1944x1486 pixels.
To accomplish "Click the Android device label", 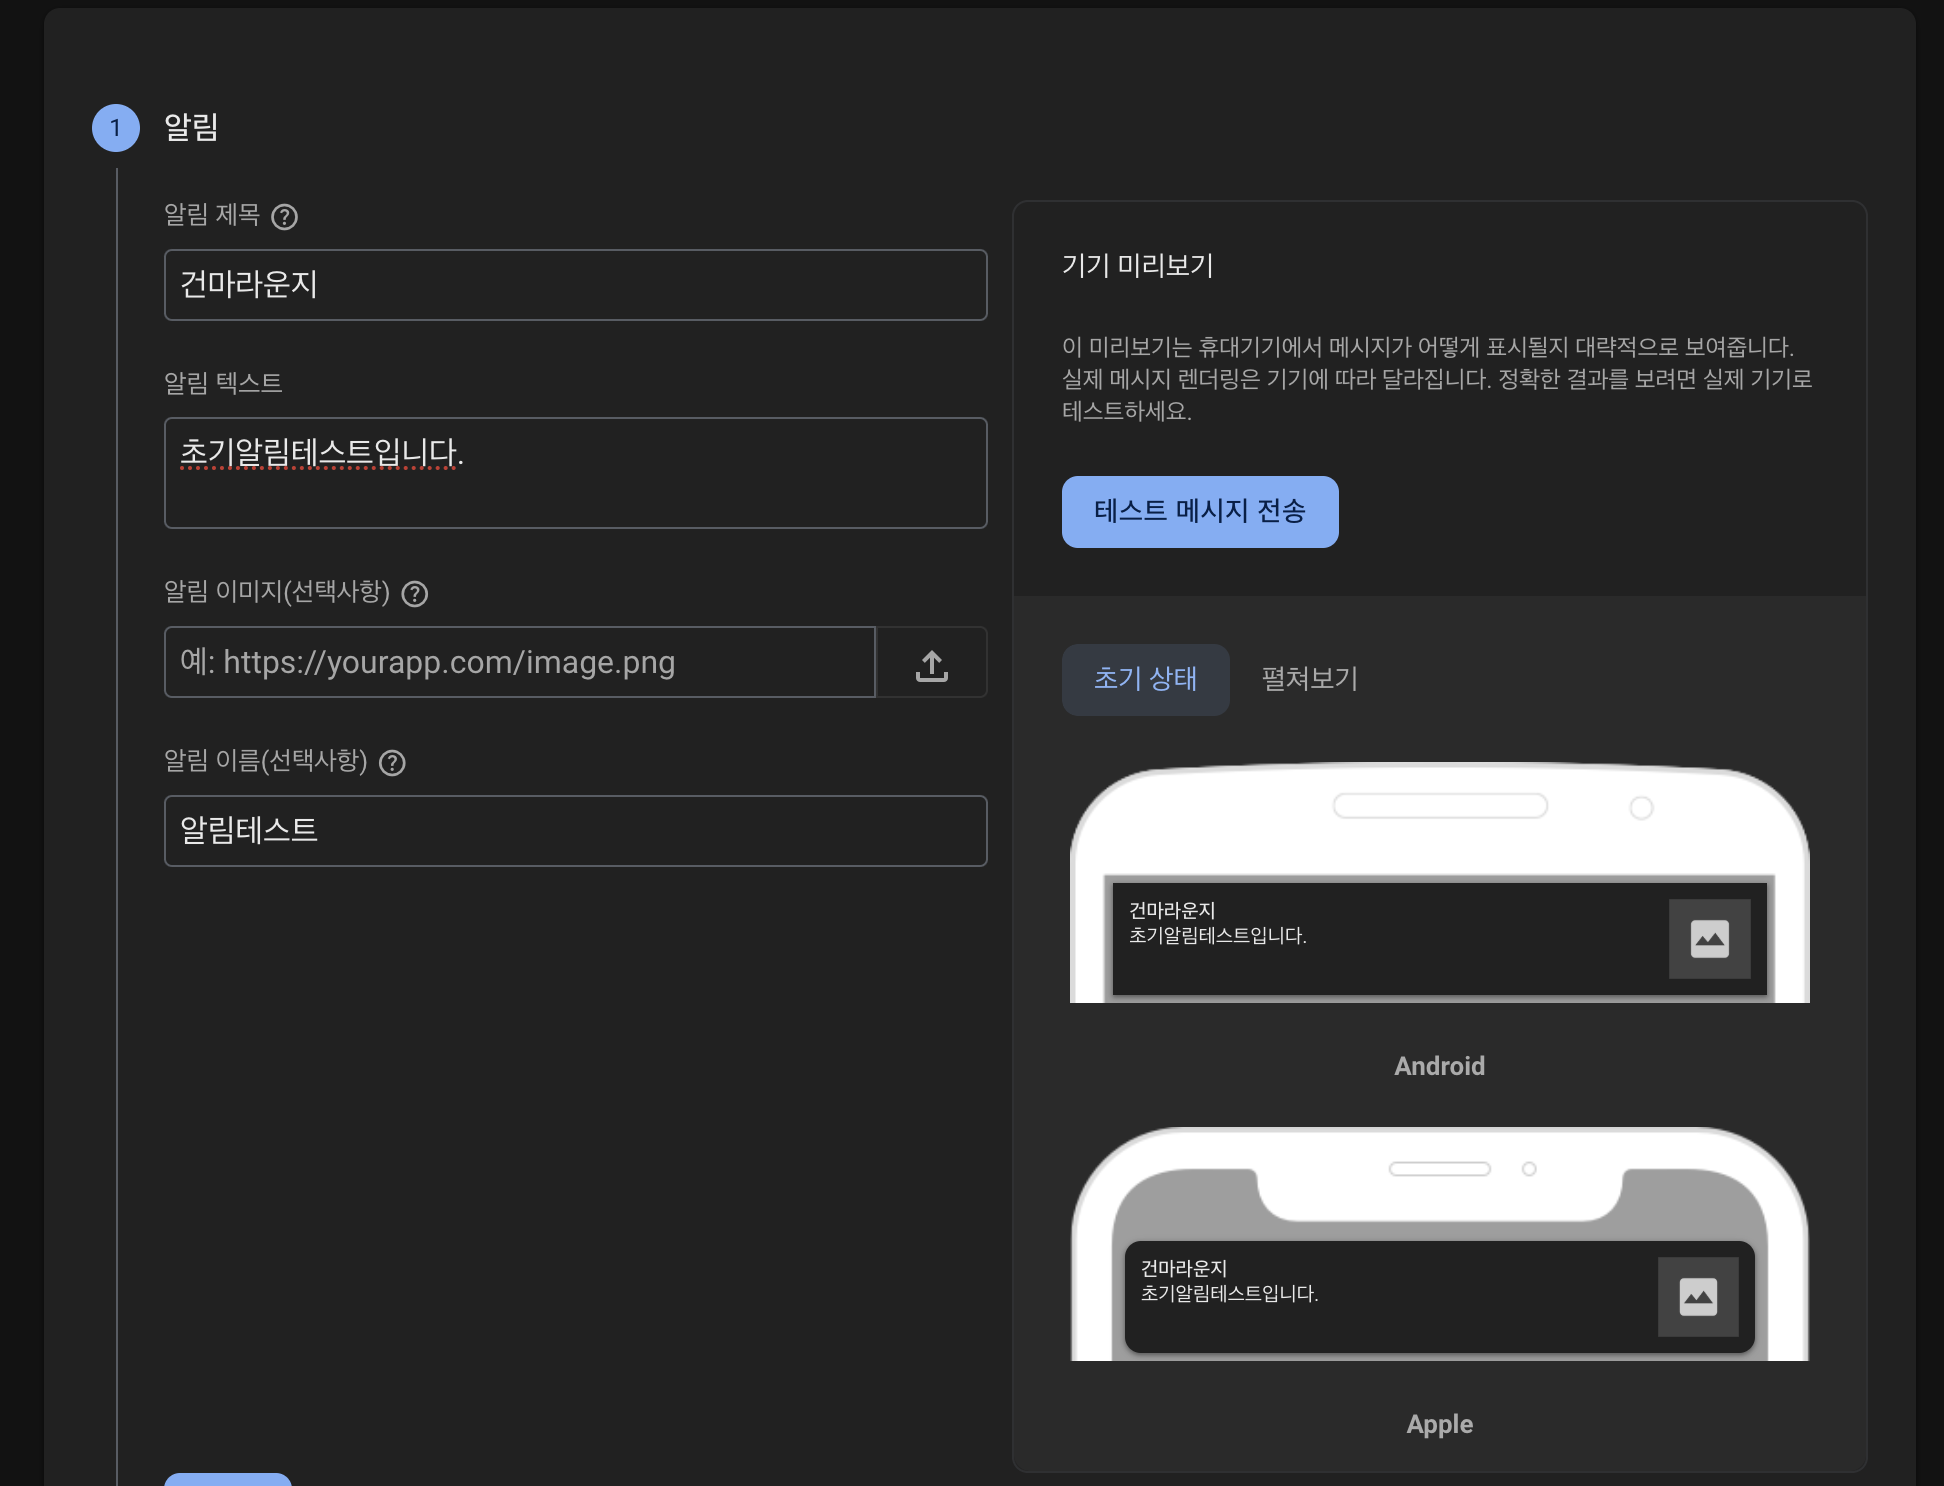I will (1439, 1066).
